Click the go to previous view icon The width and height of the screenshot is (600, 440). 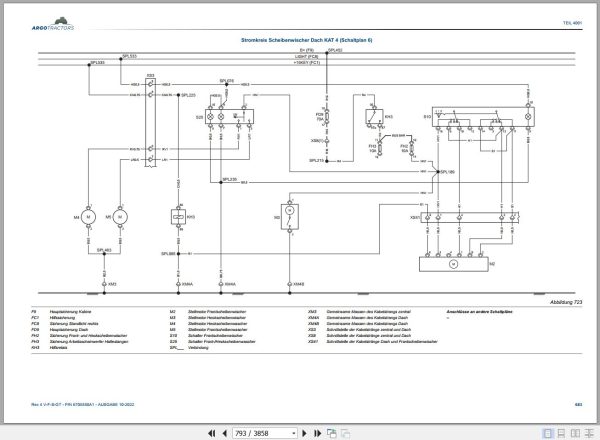pyautogui.click(x=331, y=433)
